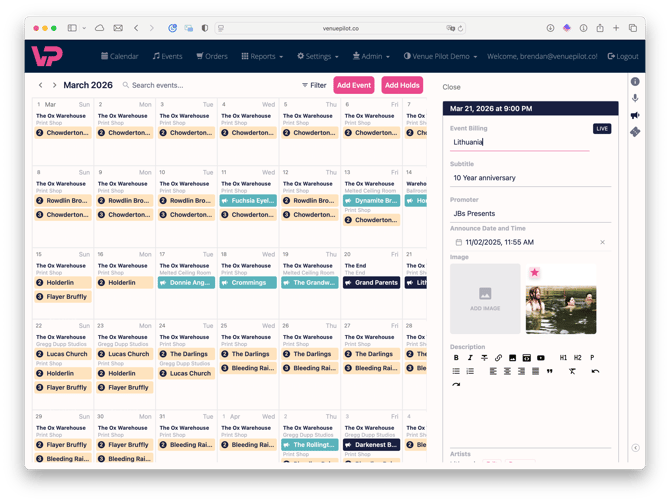Click the bold formatting icon in Description
670x502 pixels.
pyautogui.click(x=456, y=358)
